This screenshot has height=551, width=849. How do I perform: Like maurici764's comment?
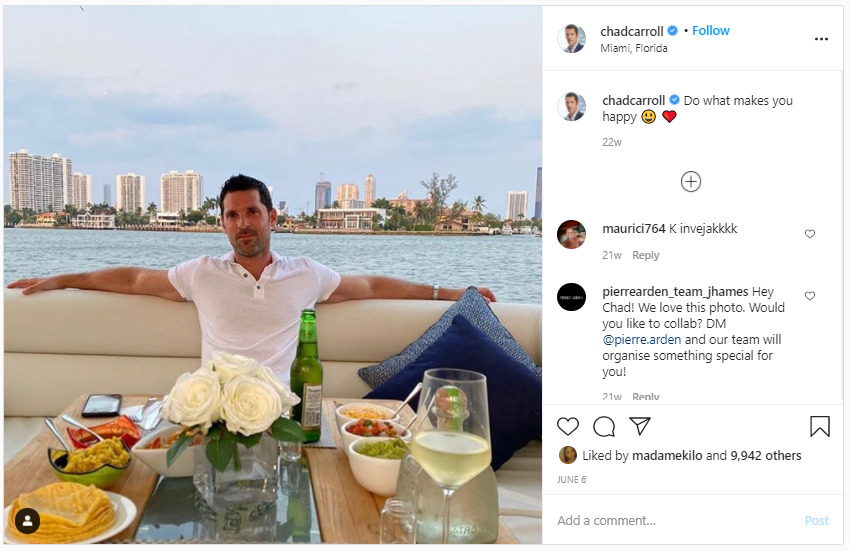coord(810,234)
